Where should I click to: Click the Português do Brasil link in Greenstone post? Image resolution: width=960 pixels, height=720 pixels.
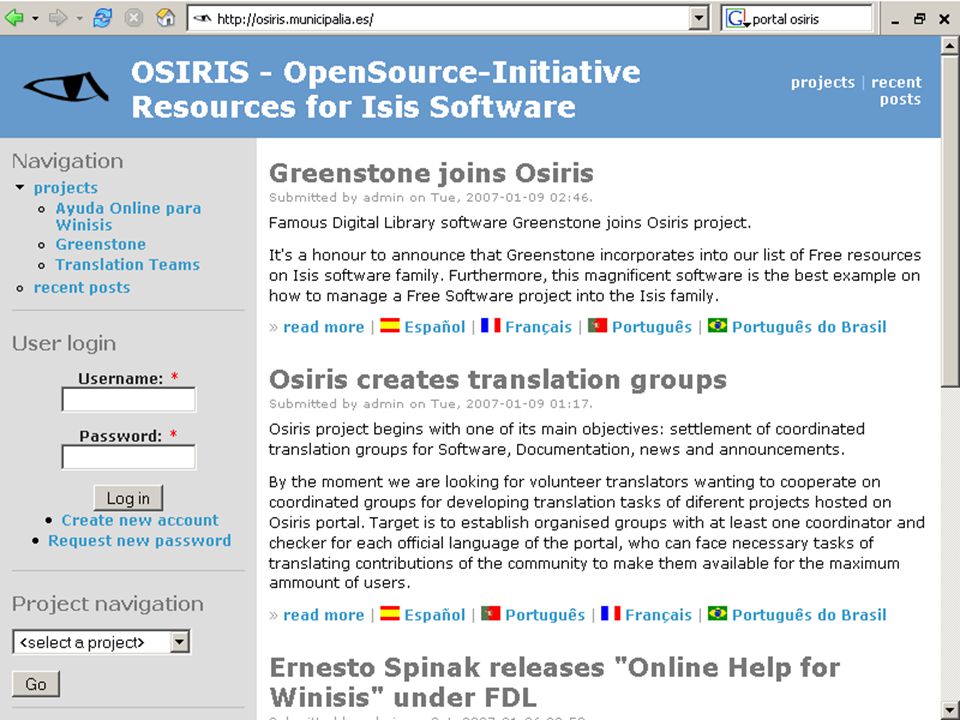click(809, 327)
